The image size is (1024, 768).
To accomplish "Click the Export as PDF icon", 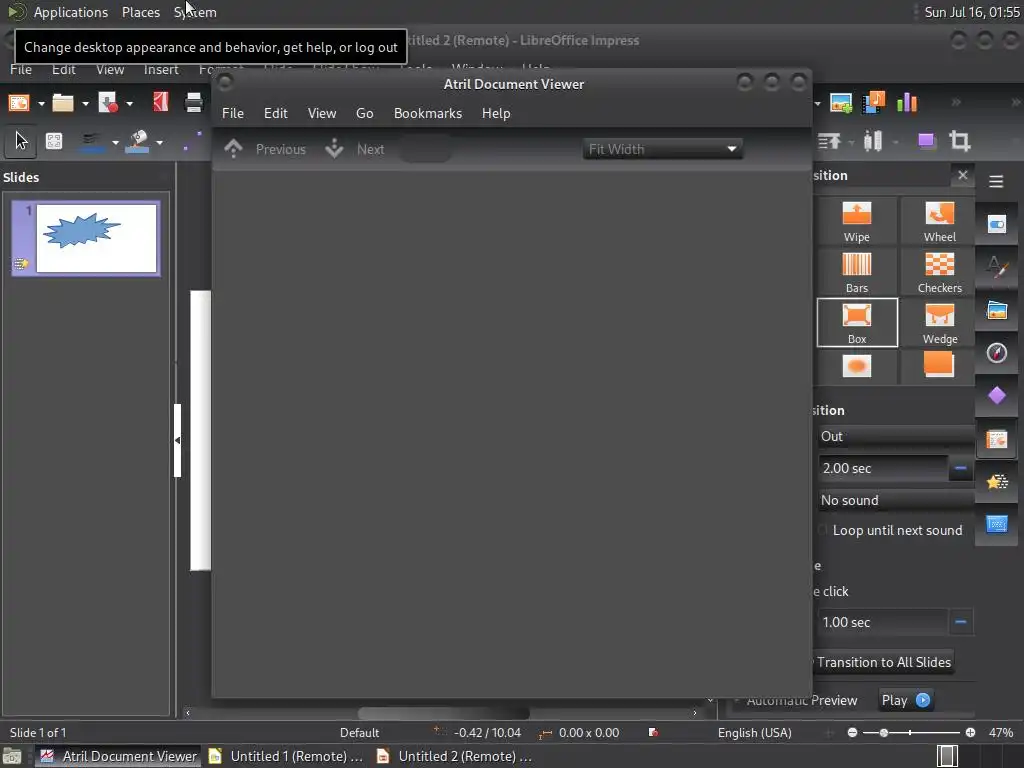I will point(161,103).
